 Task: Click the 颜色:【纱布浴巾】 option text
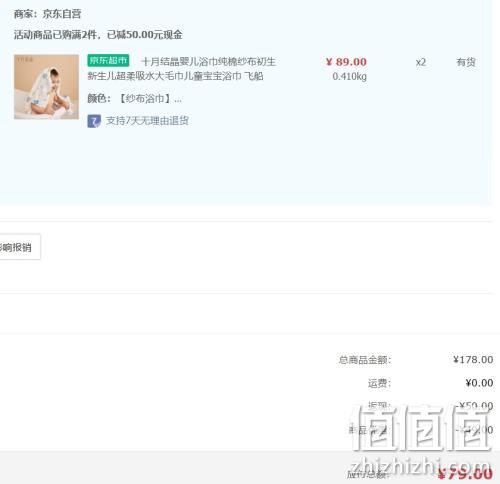[x=134, y=99]
